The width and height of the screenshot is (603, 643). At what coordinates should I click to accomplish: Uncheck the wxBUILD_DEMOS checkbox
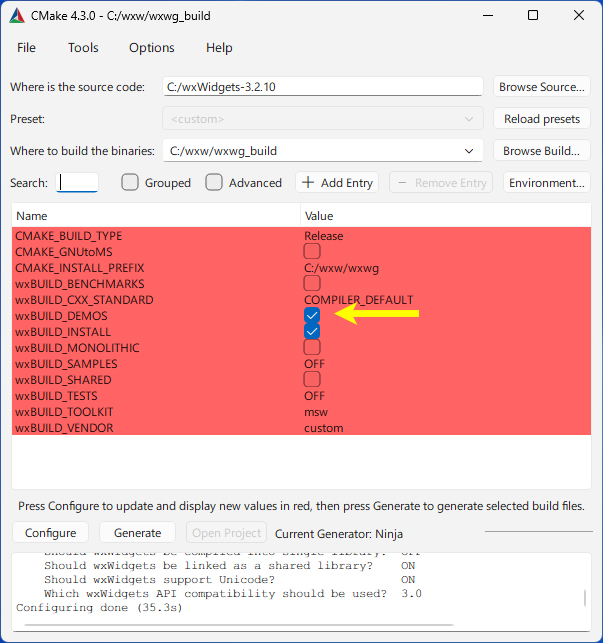pos(312,315)
